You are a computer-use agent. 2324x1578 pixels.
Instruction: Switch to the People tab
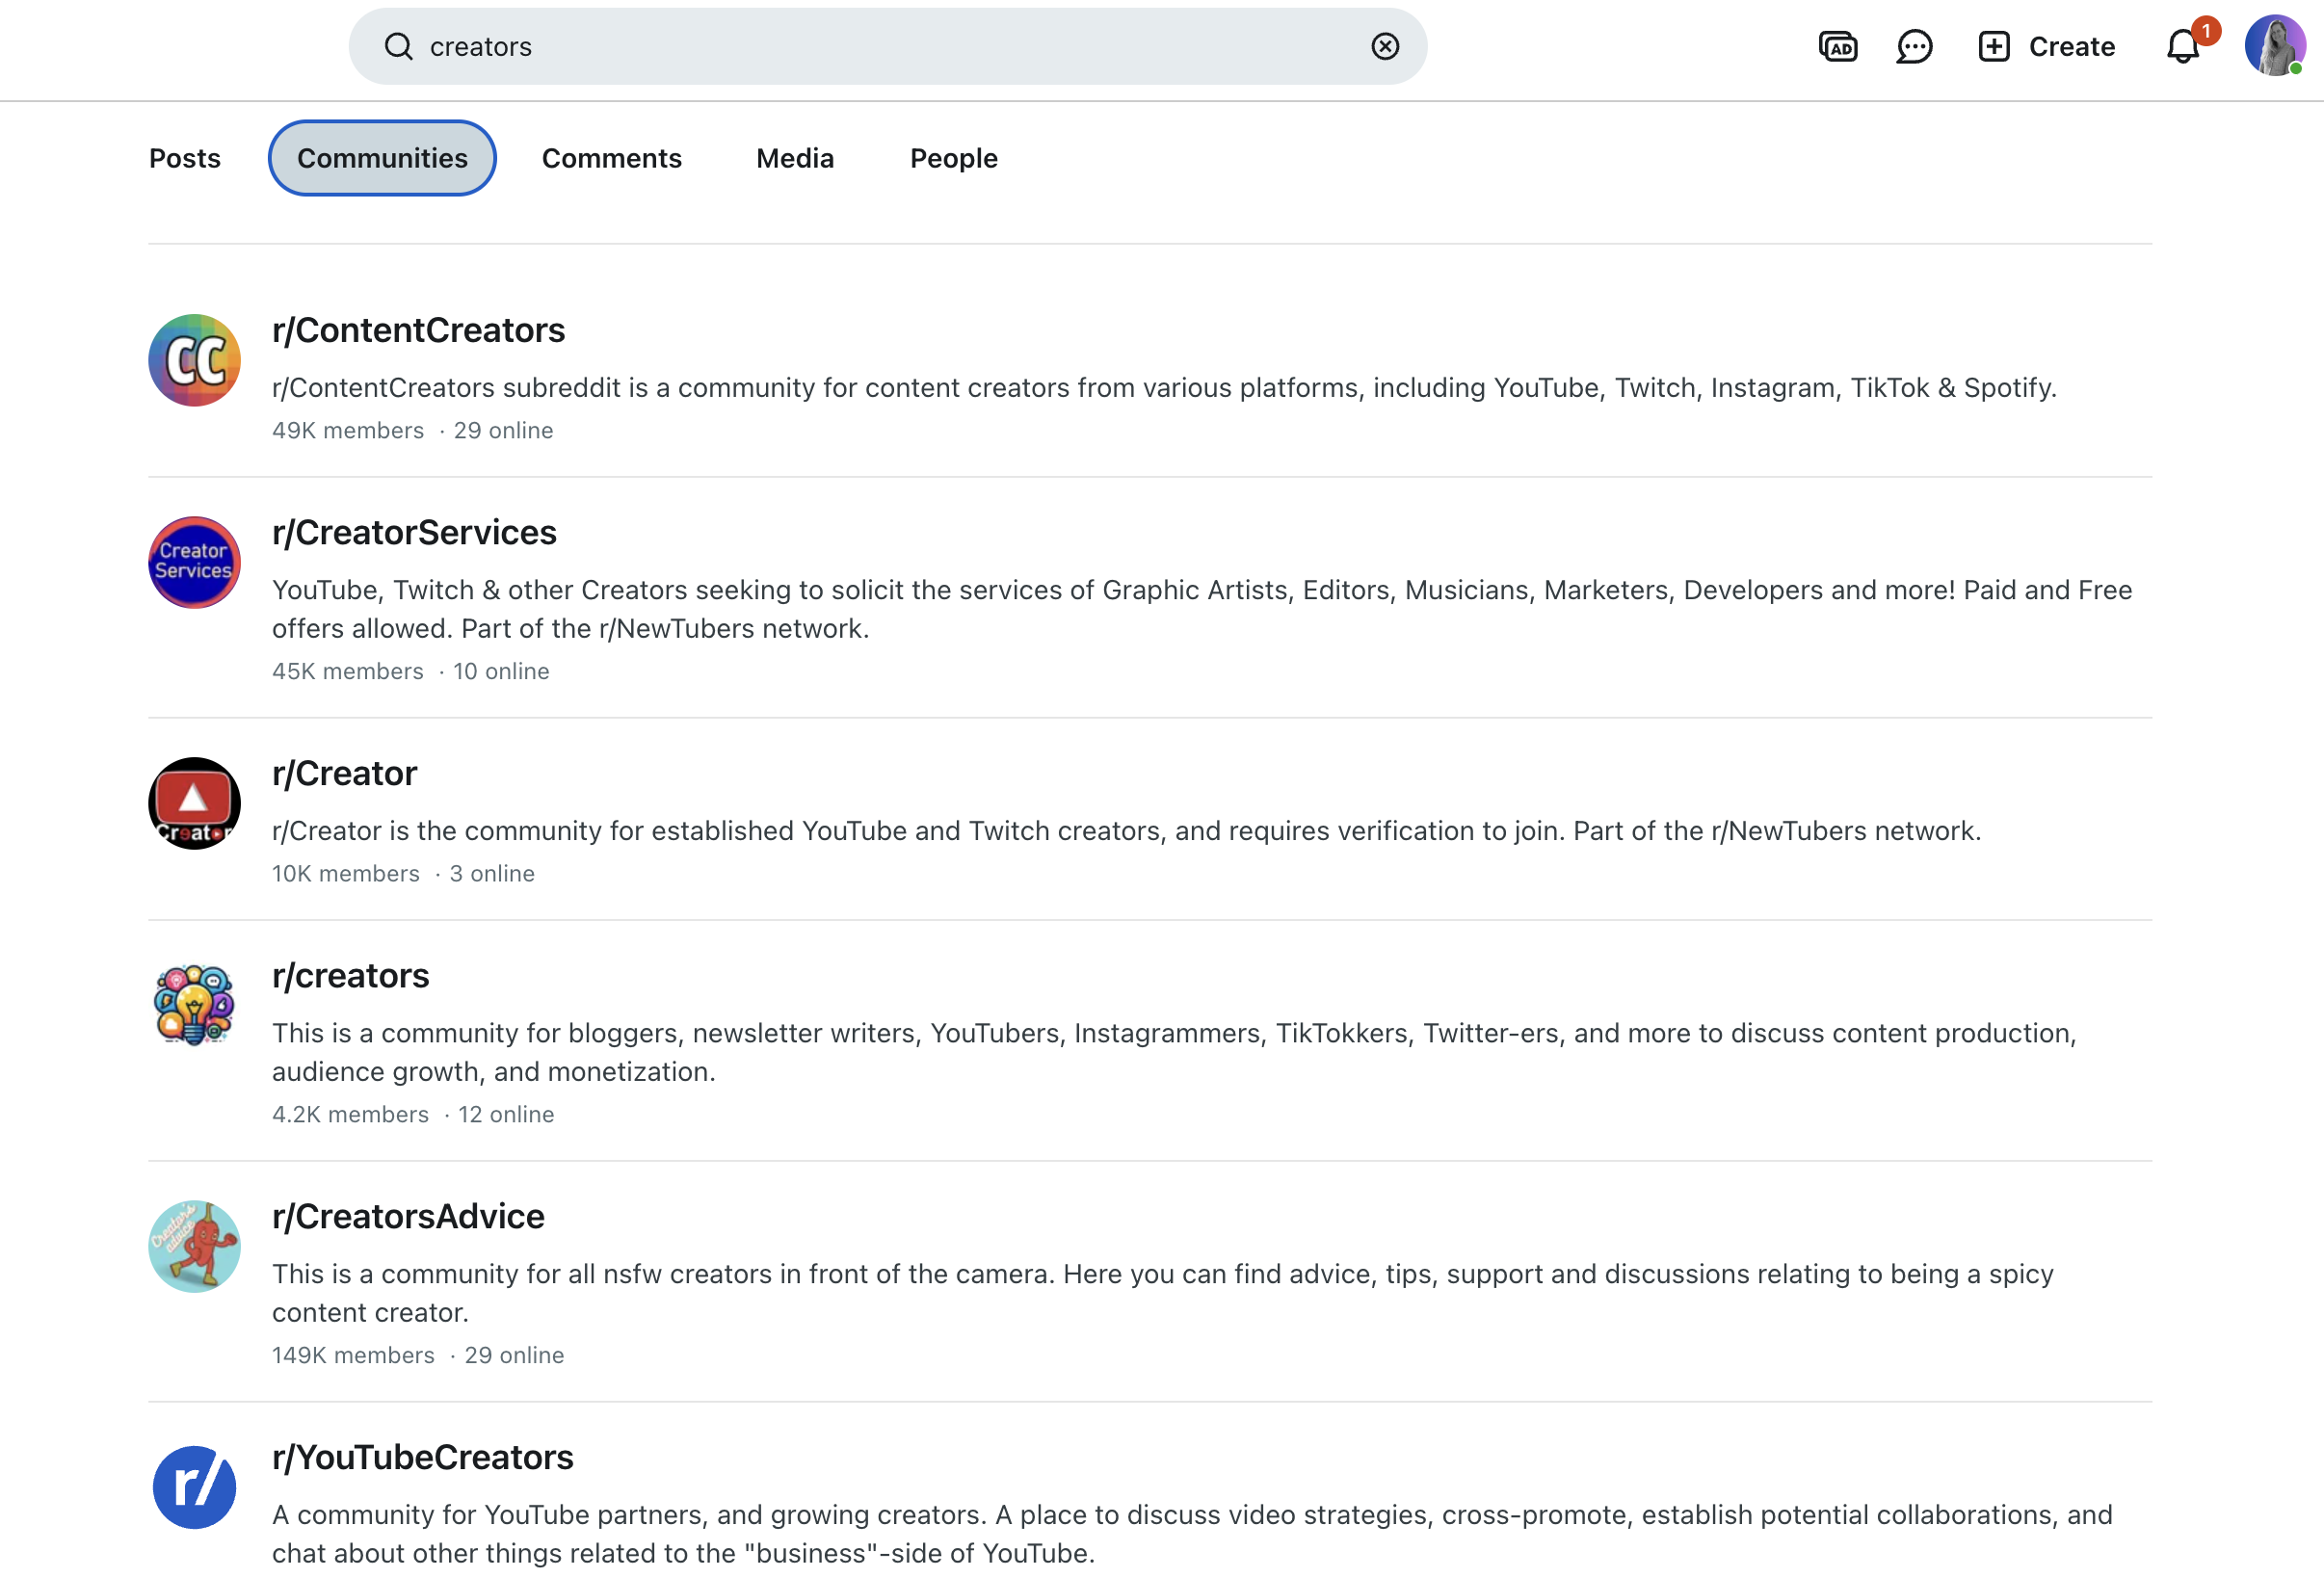tap(953, 158)
